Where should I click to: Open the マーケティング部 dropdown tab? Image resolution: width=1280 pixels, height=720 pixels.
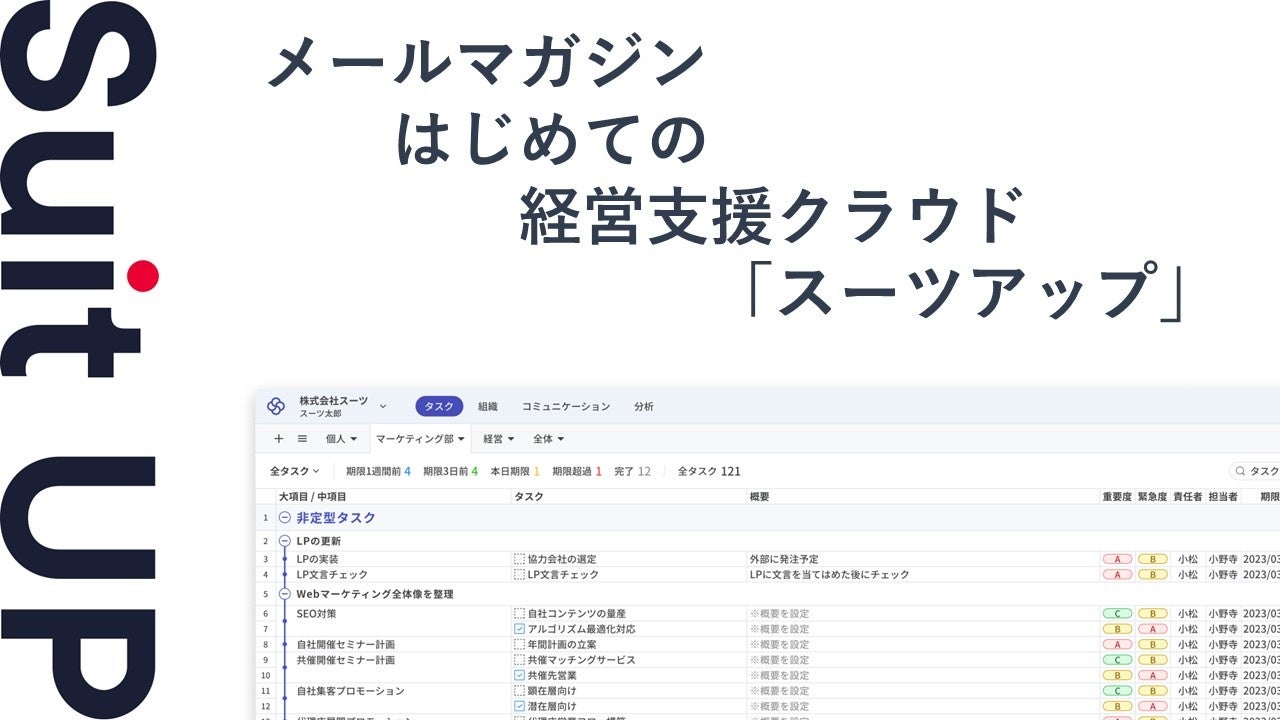point(420,439)
